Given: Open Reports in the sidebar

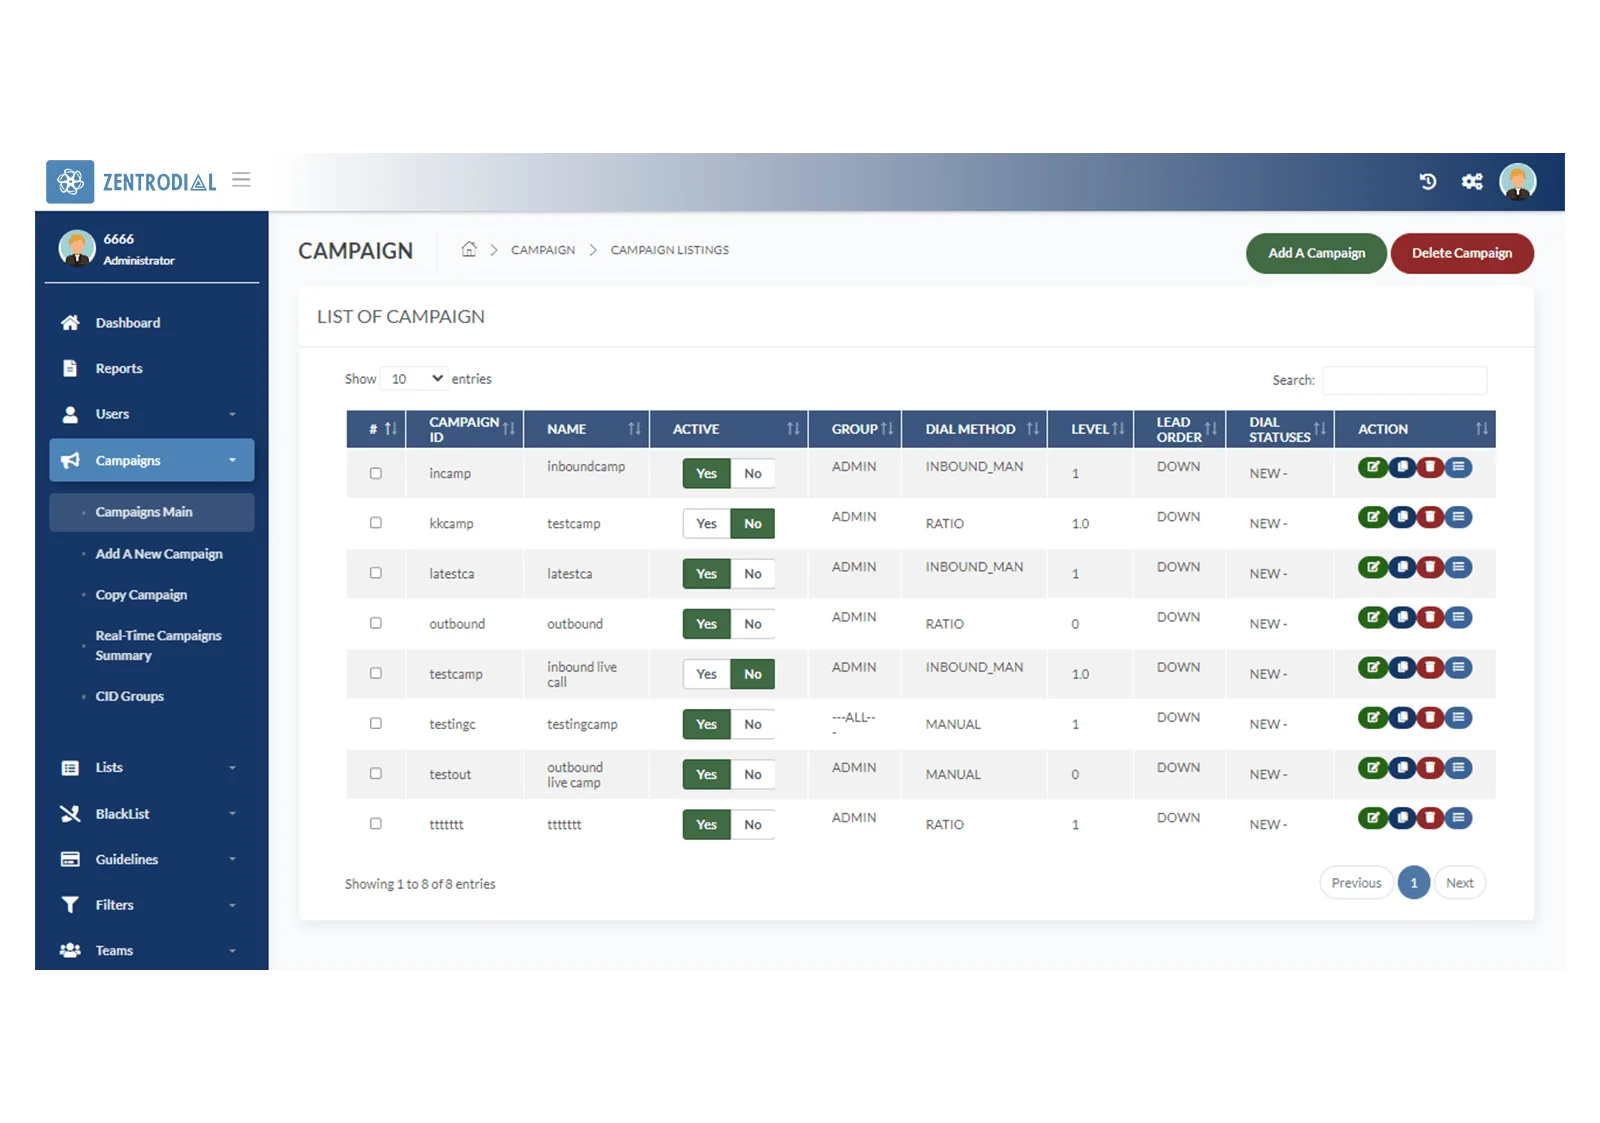Looking at the screenshot, I should tap(119, 368).
